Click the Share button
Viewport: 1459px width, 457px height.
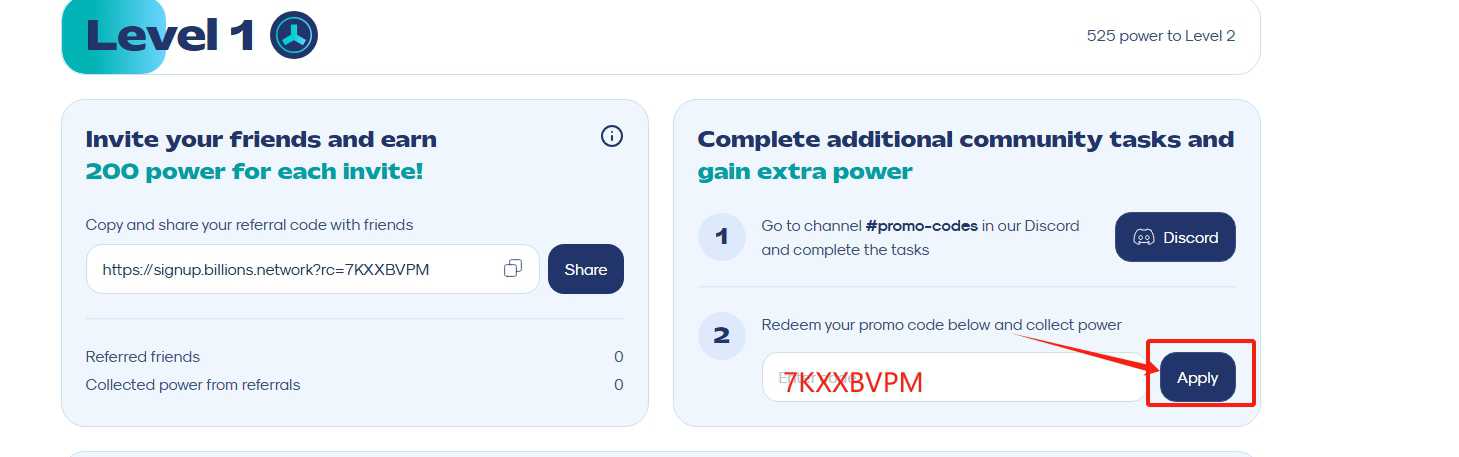[x=586, y=269]
